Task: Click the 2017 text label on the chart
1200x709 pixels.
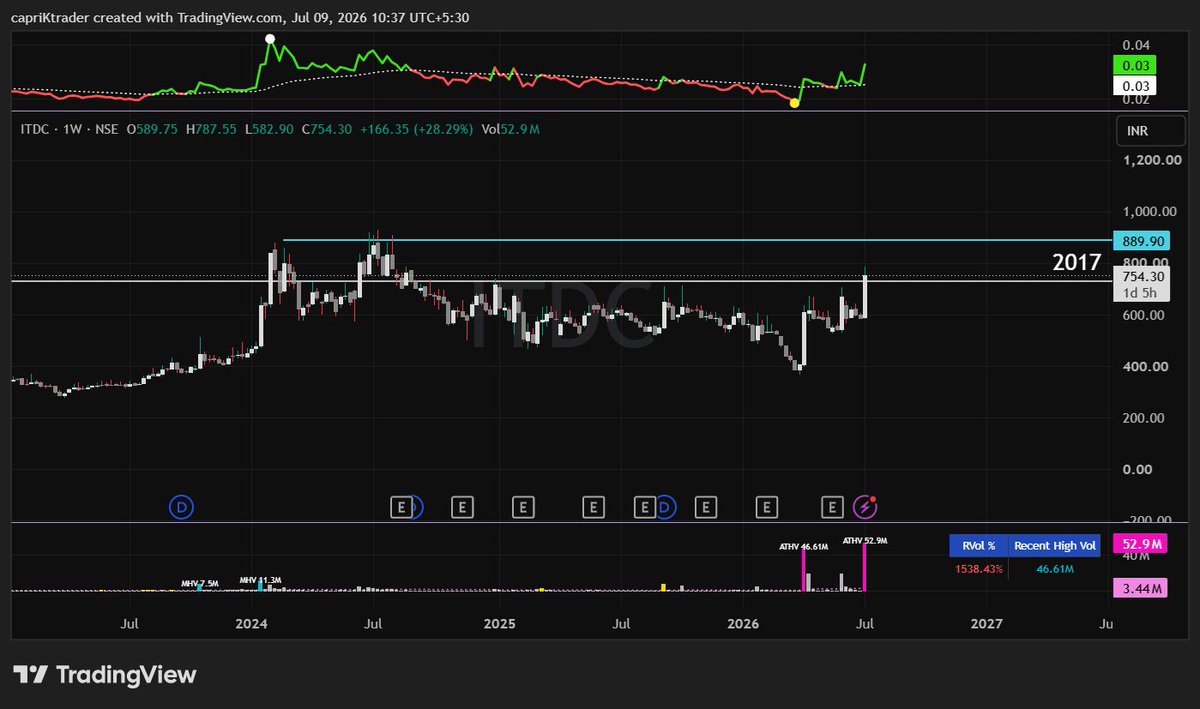Action: point(1076,263)
